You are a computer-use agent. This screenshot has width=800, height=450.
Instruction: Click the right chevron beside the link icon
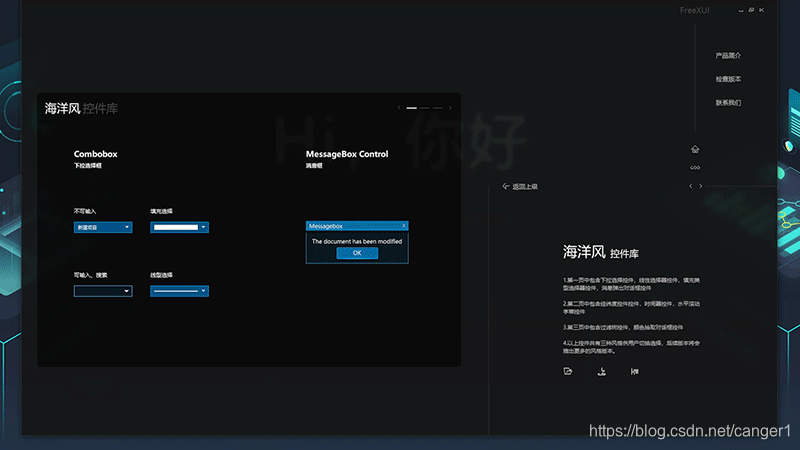click(701, 186)
